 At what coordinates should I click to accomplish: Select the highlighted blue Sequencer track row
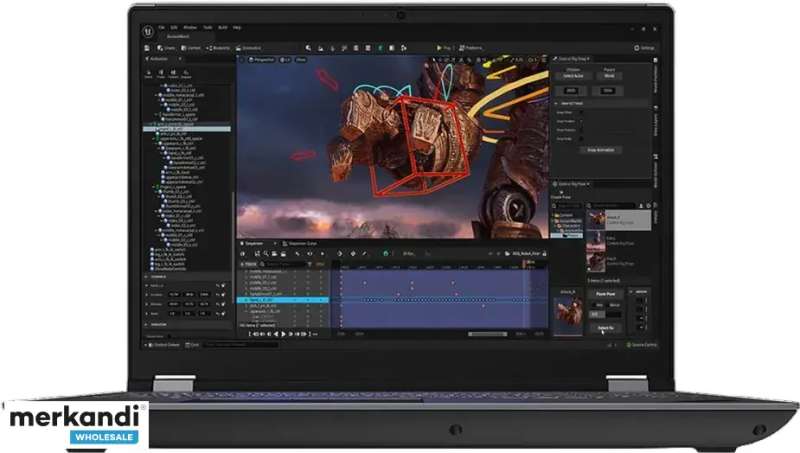[283, 300]
